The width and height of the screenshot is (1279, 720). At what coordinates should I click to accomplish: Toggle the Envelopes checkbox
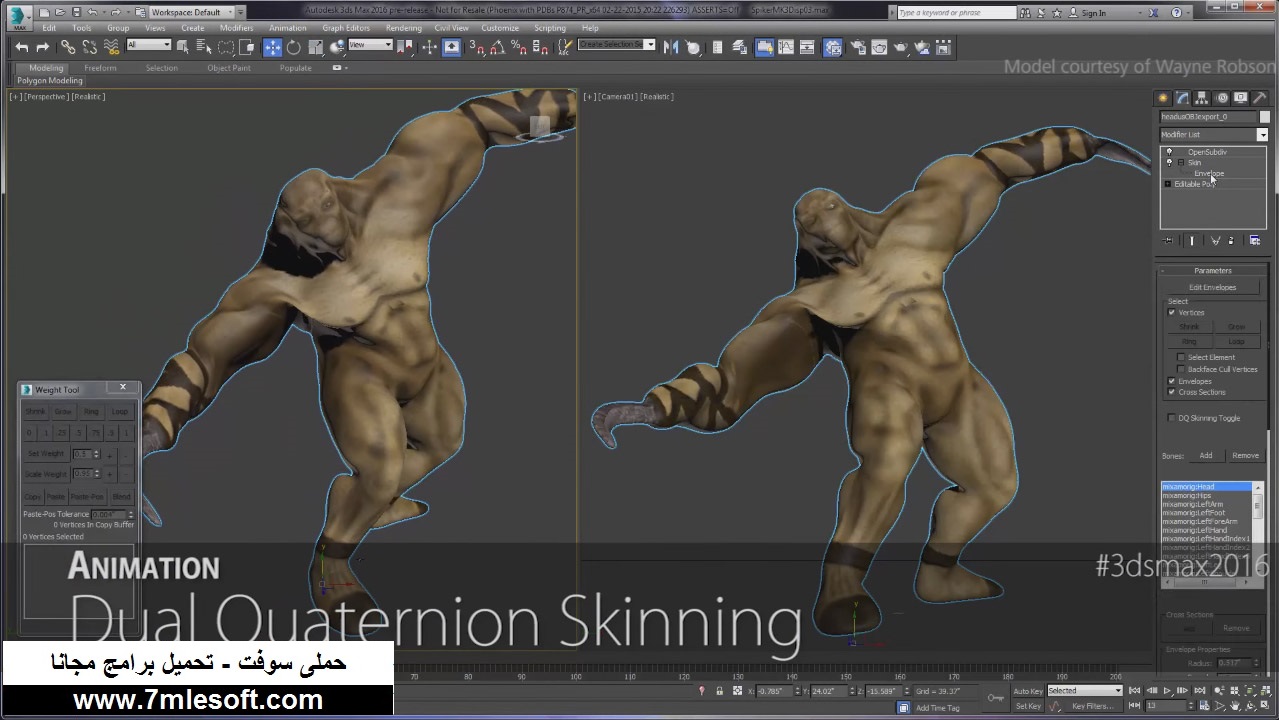(x=1172, y=381)
